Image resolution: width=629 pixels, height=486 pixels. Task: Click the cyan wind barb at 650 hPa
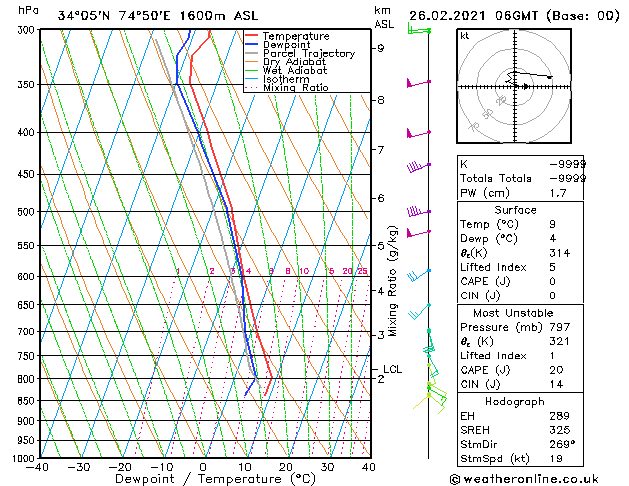420,311
